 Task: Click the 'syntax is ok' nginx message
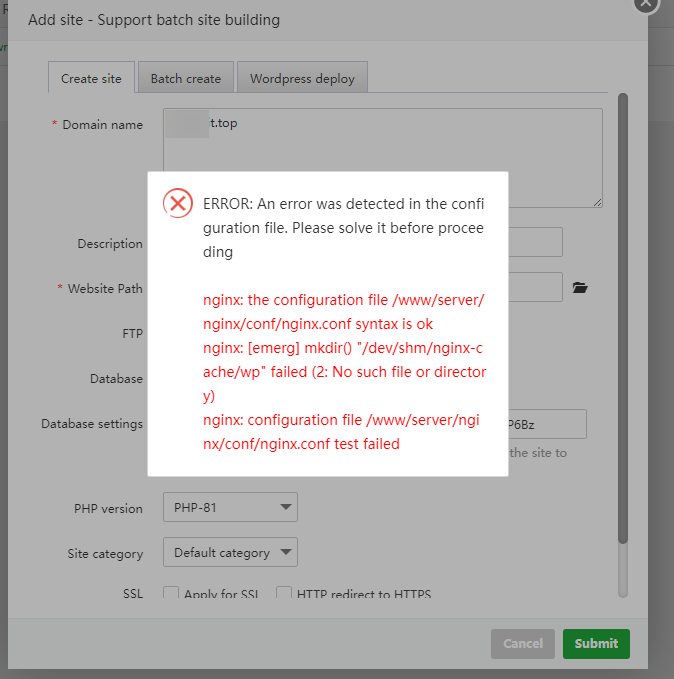[343, 312]
